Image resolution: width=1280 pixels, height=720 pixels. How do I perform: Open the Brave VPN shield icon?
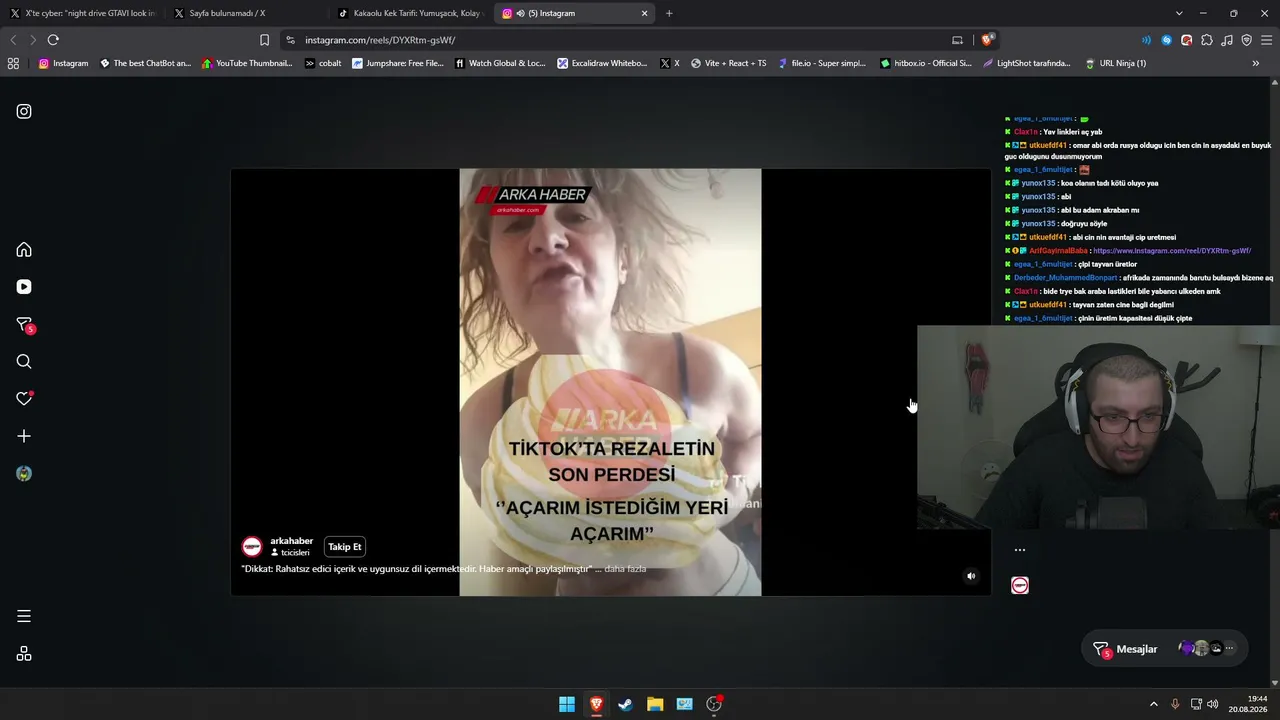click(x=1246, y=40)
